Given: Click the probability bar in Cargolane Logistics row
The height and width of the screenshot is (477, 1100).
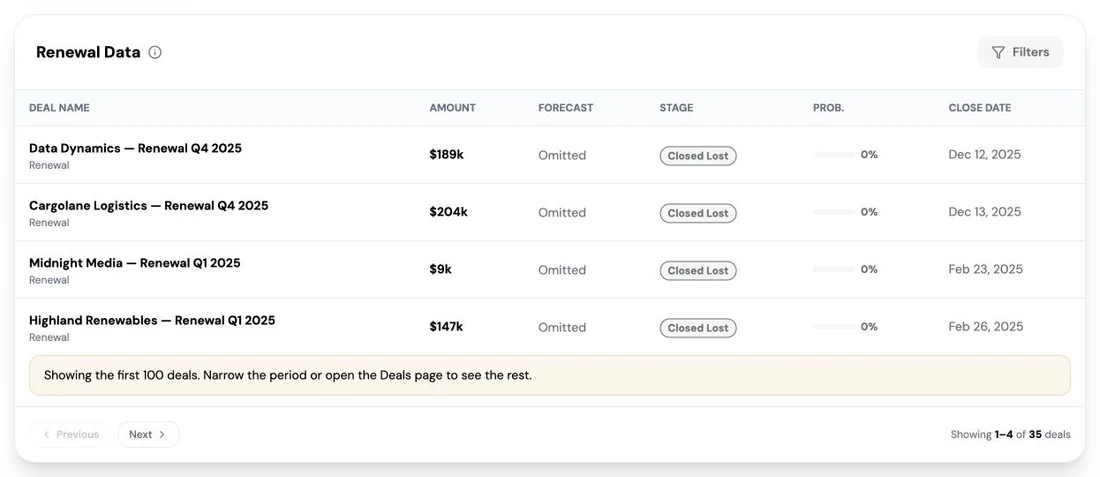Looking at the screenshot, I should coord(833,213).
